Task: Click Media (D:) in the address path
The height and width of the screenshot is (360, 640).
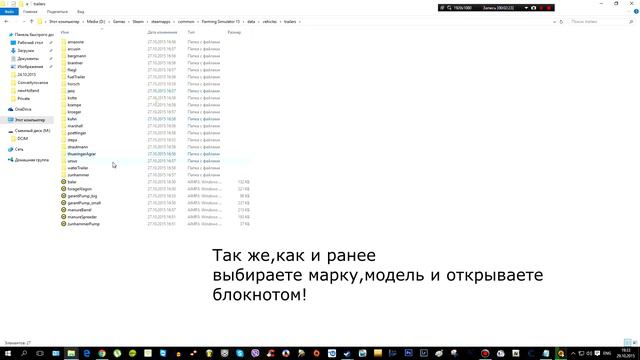Action: pos(96,22)
